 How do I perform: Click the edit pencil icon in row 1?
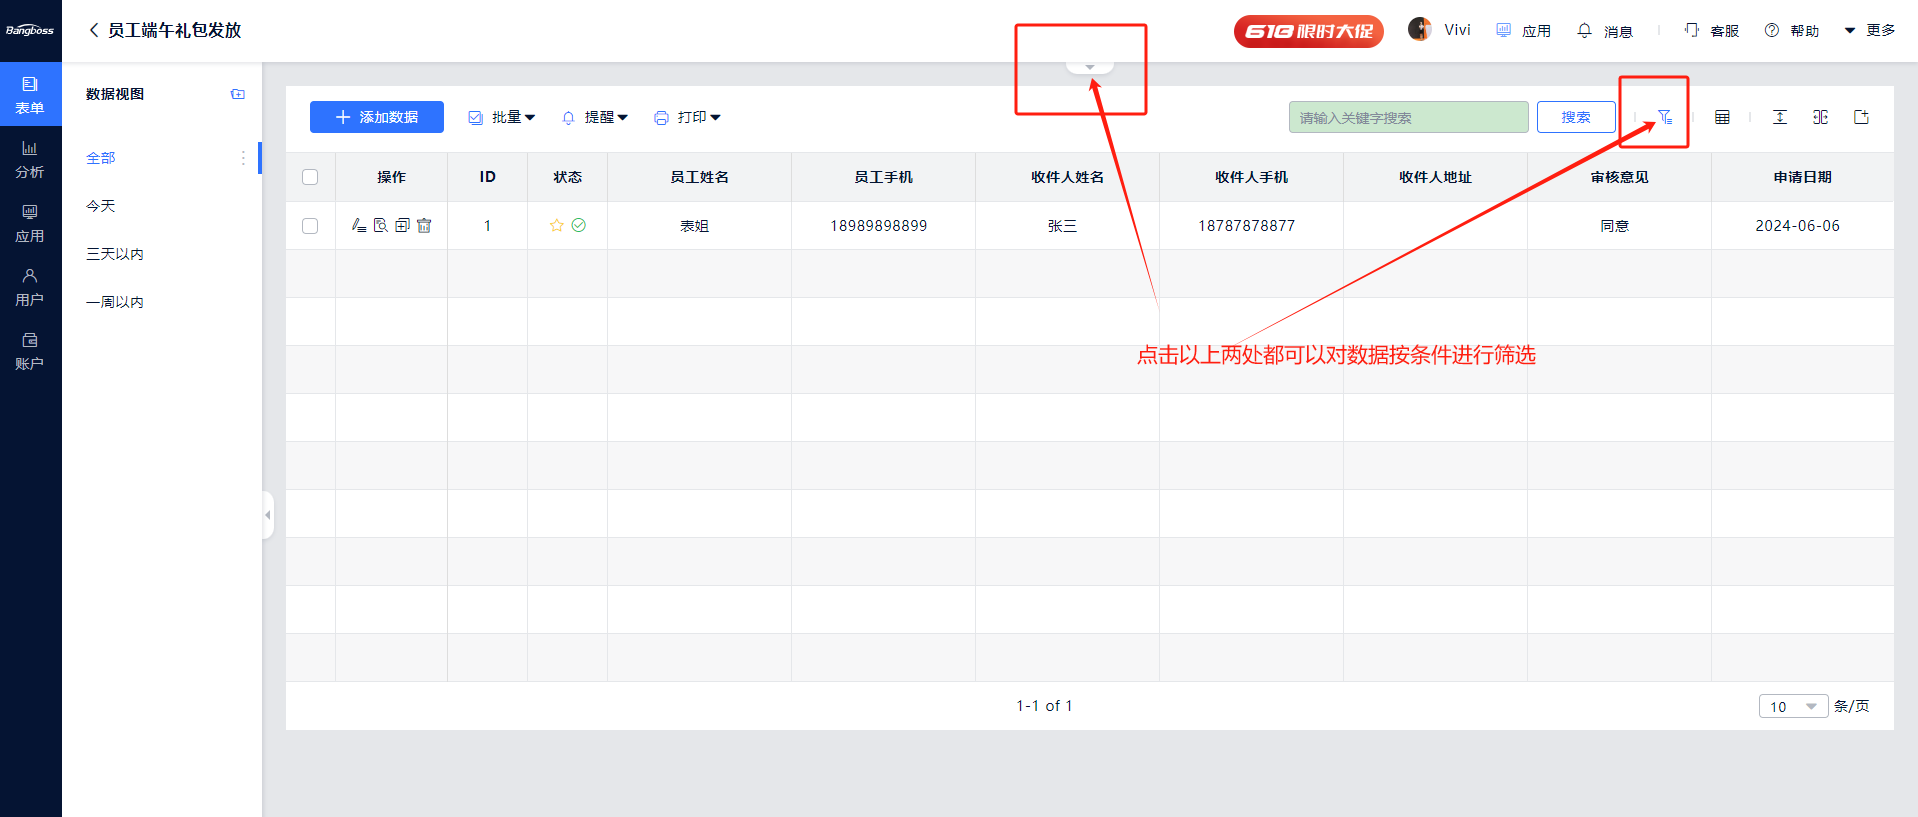358,226
